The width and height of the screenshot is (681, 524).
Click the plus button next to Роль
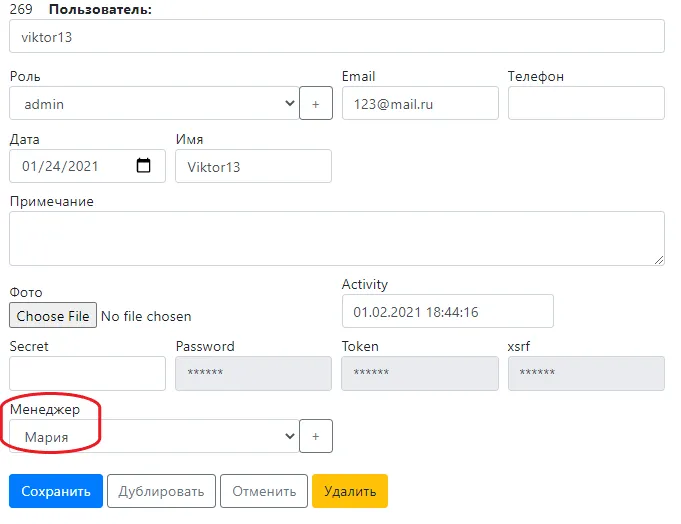(316, 103)
